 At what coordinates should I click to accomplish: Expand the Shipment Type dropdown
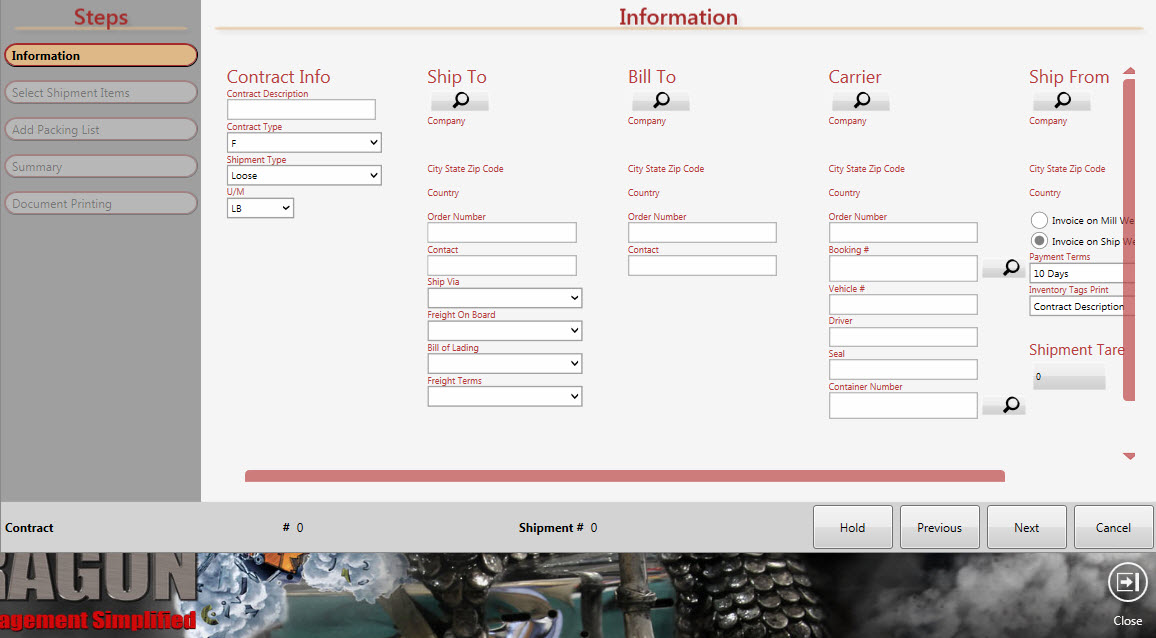point(304,176)
